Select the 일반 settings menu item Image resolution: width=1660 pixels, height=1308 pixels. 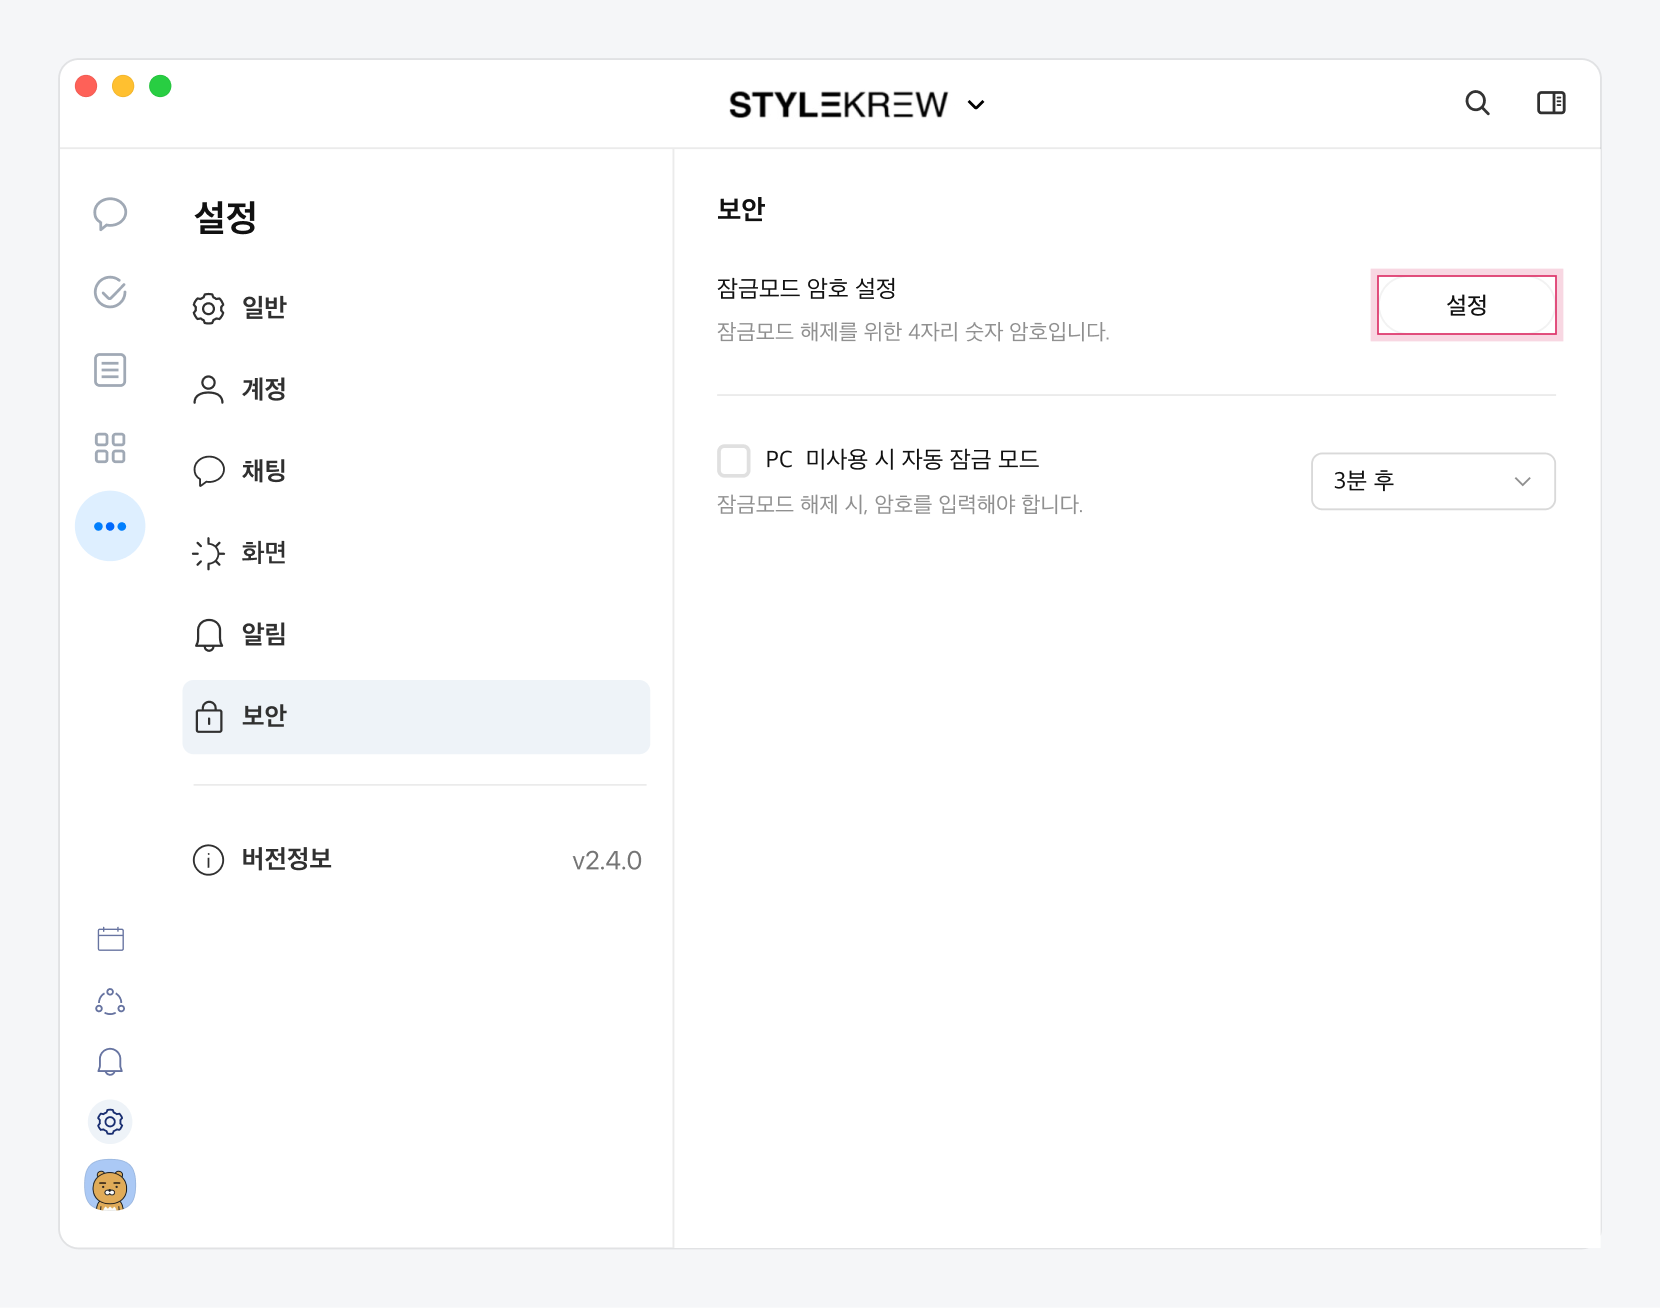point(264,308)
